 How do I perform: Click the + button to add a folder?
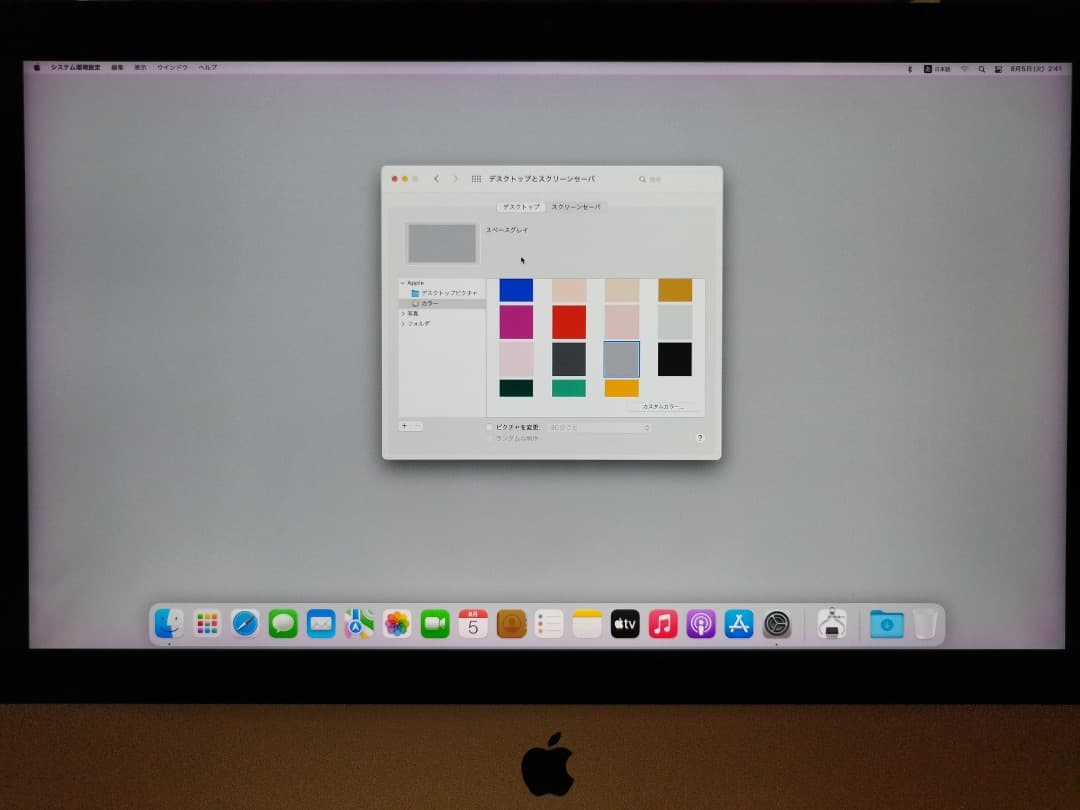pyautogui.click(x=405, y=425)
